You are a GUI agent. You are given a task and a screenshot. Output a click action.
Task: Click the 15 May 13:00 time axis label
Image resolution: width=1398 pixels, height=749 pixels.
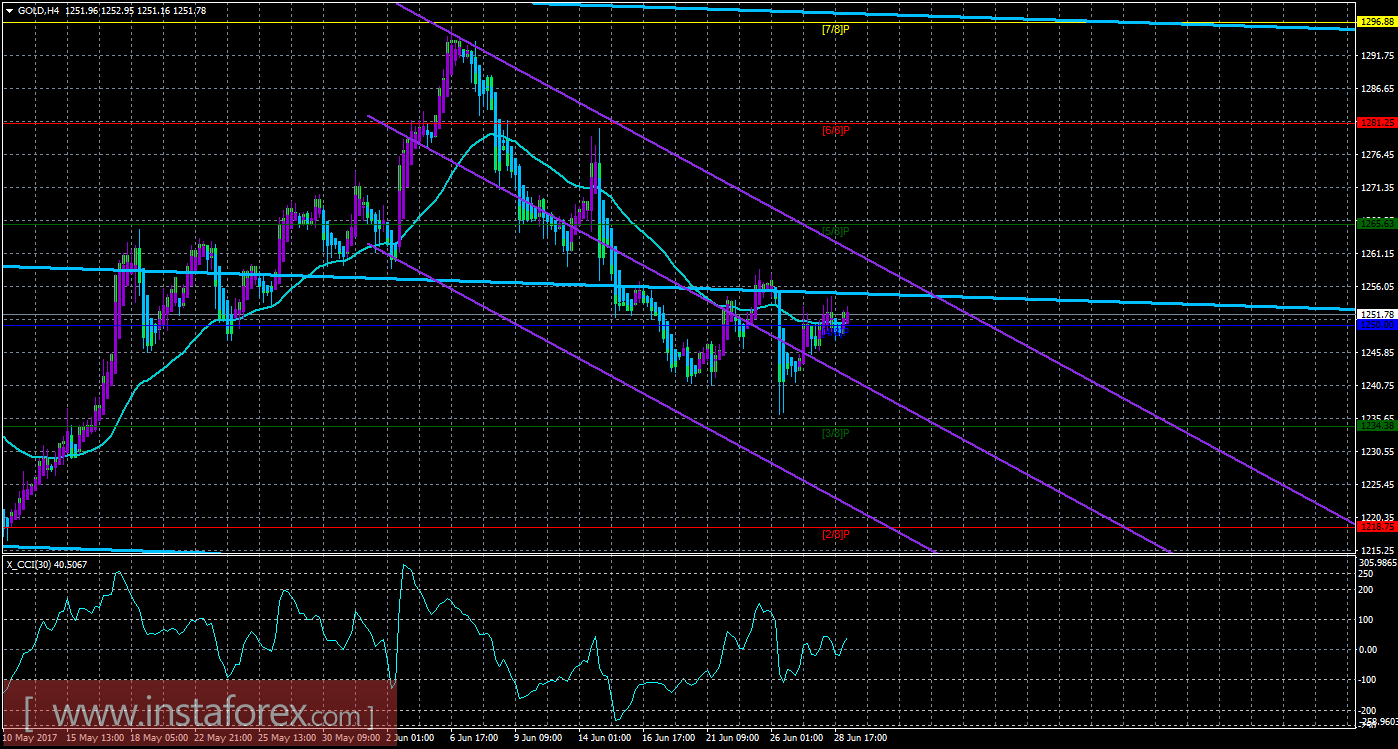tap(96, 739)
